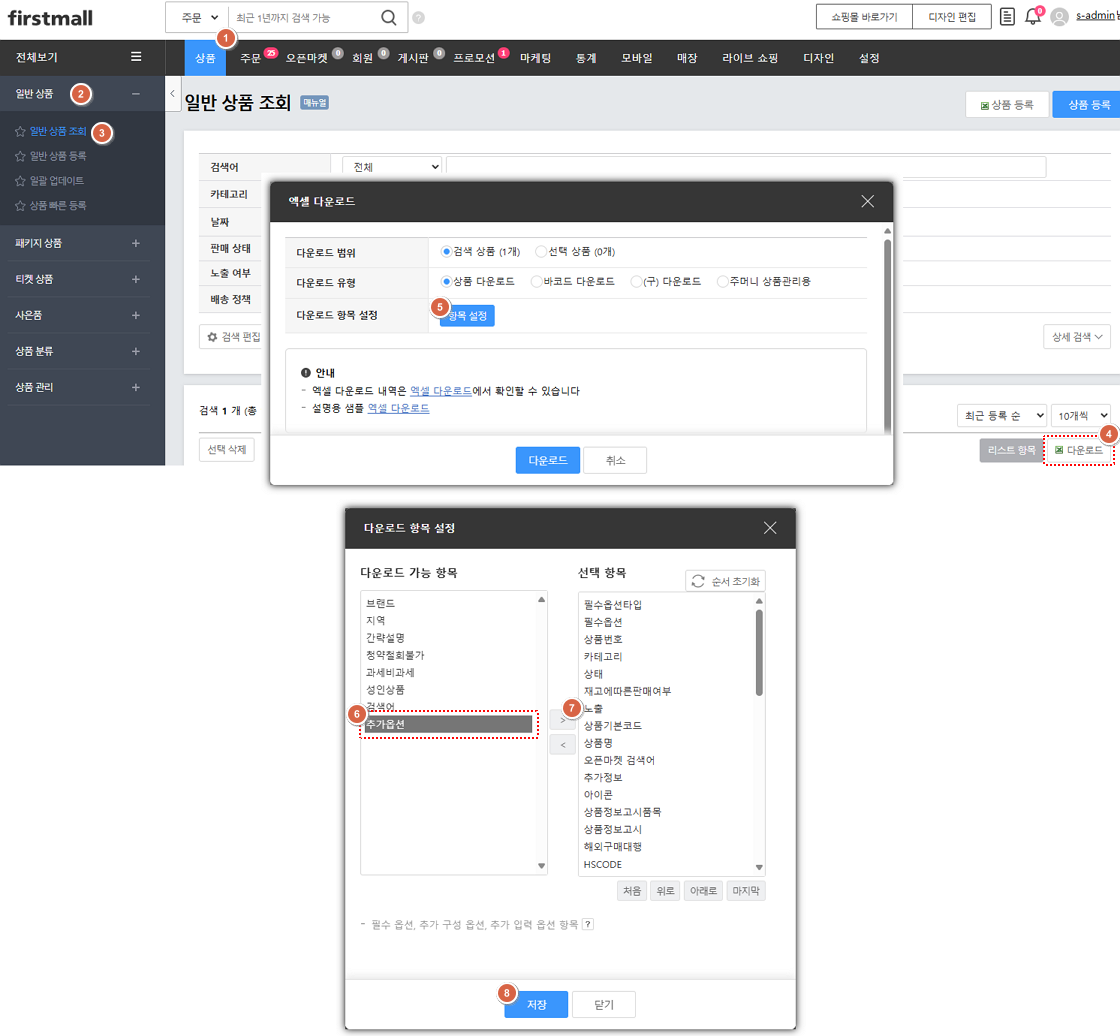Select 상품 다운로드 radio option

[x=446, y=282]
